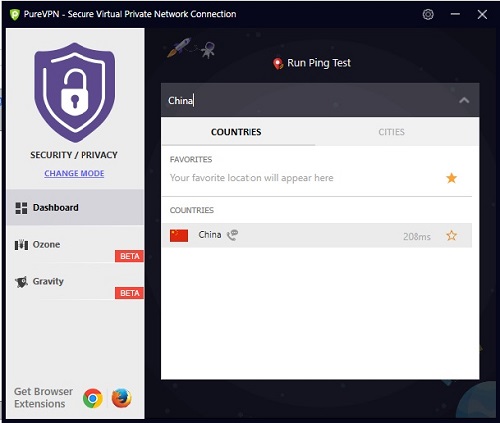500x423 pixels.
Task: Click the Security / Privacy mode label
Action: click(x=74, y=155)
